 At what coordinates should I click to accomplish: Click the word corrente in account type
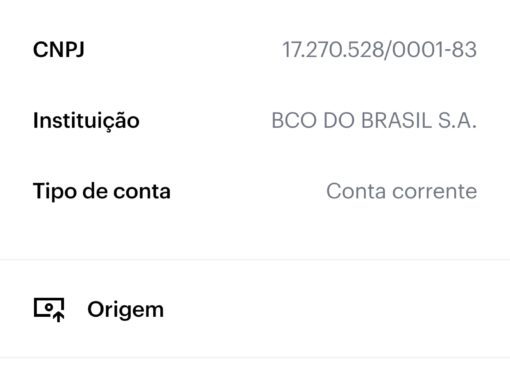coord(435,192)
